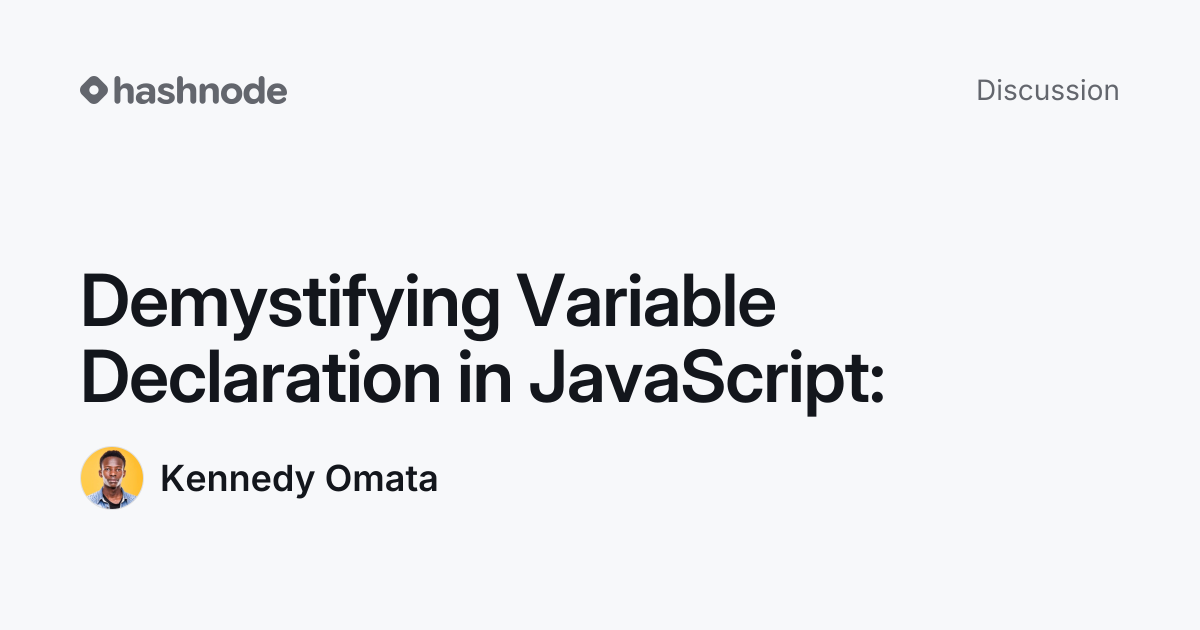Viewport: 1200px width, 630px height.
Task: Select the Discussion label
Action: coord(1047,90)
